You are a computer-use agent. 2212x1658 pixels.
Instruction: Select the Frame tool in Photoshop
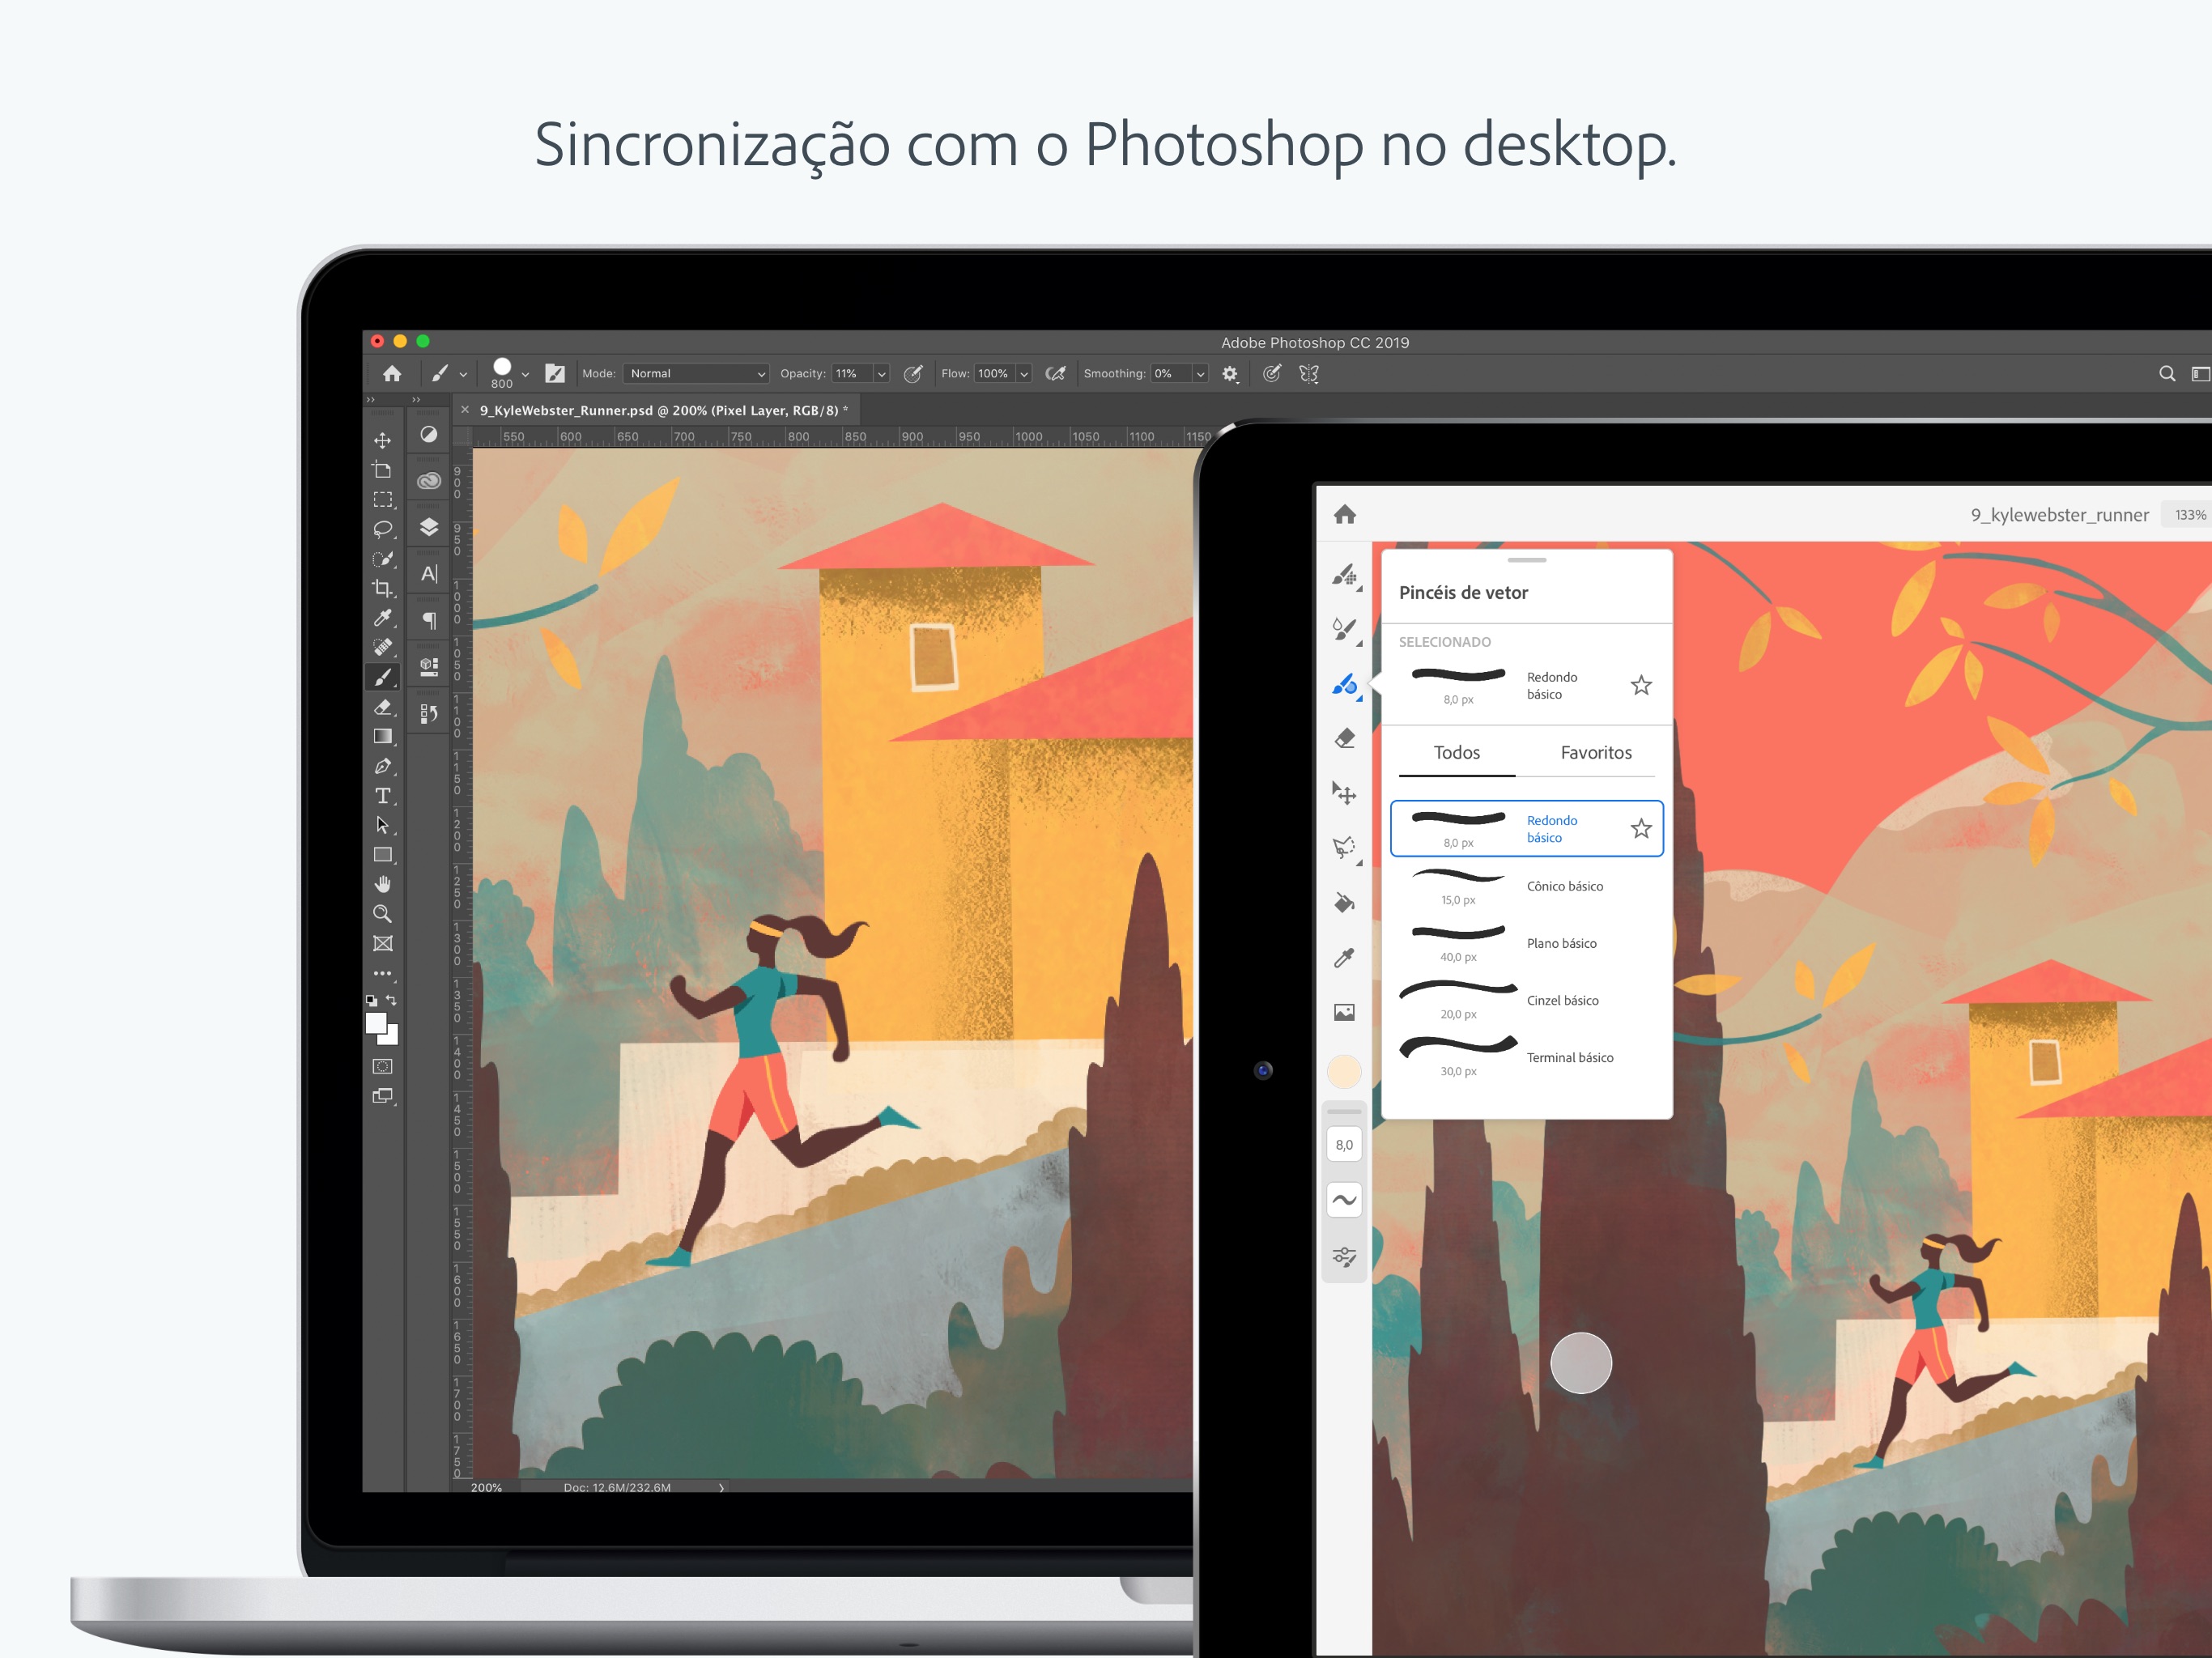click(382, 944)
